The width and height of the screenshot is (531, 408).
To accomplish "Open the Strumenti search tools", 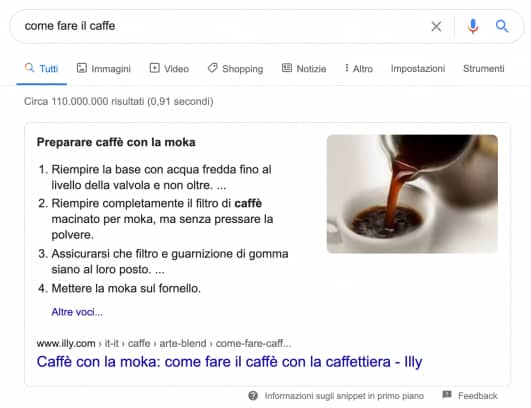I will (483, 68).
